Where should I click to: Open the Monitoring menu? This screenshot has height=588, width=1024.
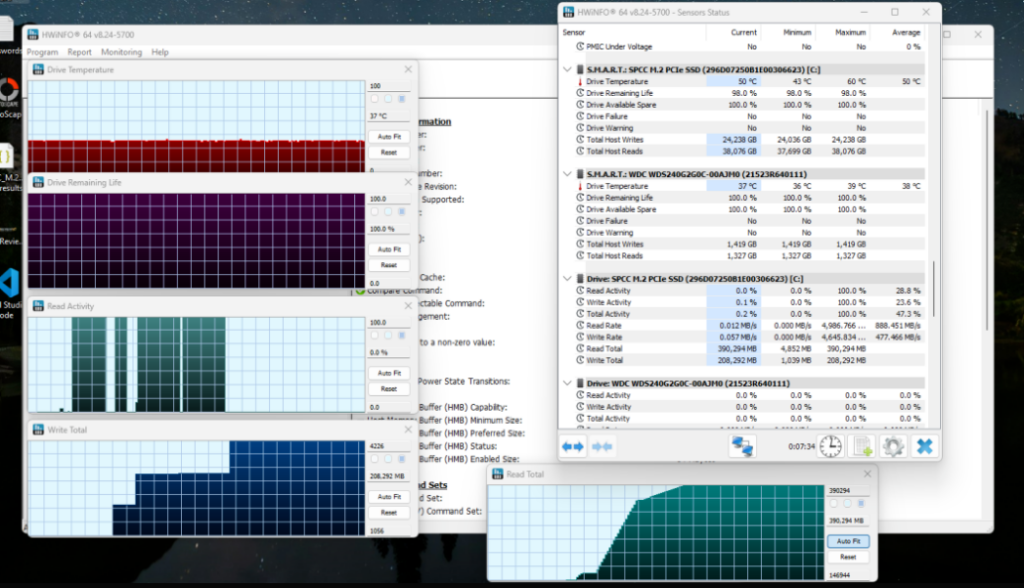pos(121,52)
